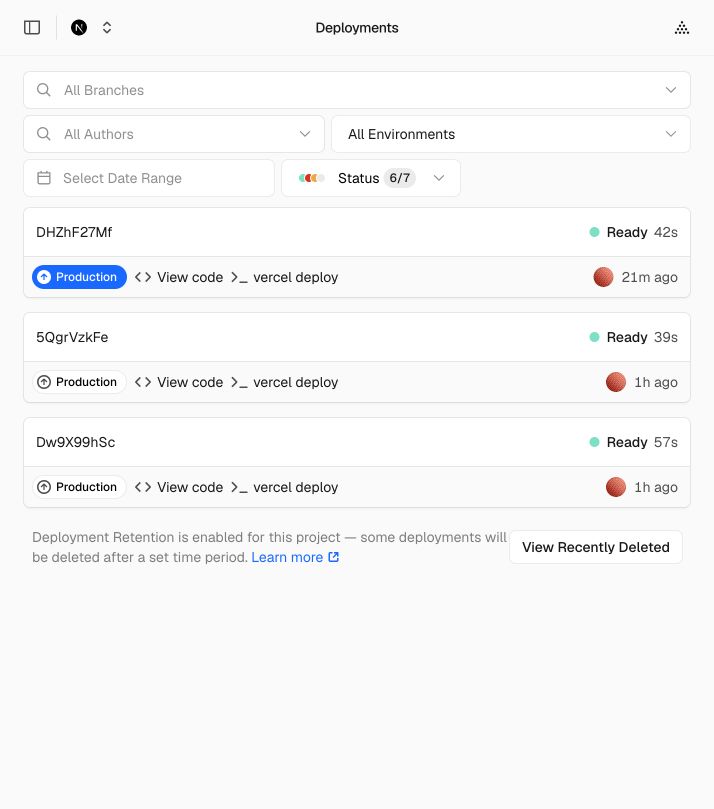The height and width of the screenshot is (809, 714).
Task: Click the code brackets icon in DHZhF27Mf row
Action: (x=143, y=277)
